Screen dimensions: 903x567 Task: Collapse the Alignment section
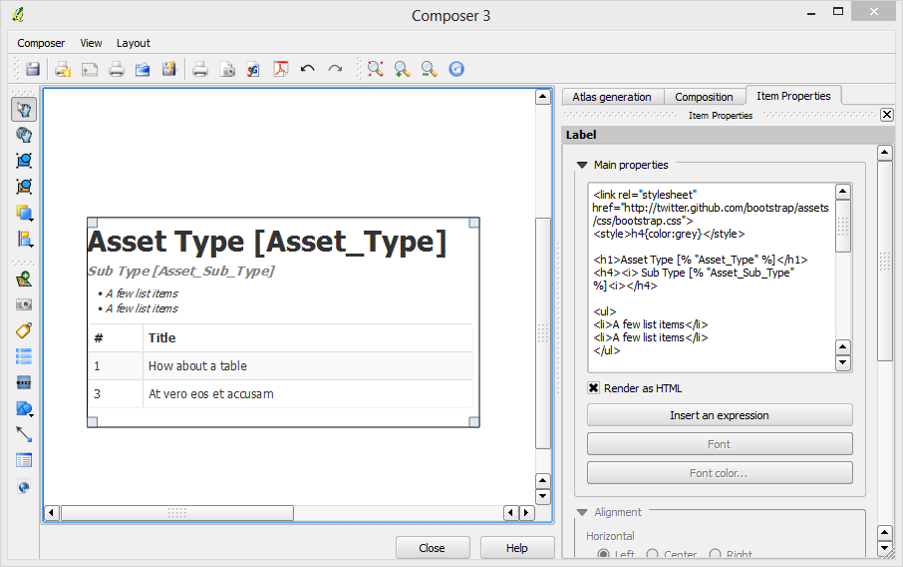point(581,512)
